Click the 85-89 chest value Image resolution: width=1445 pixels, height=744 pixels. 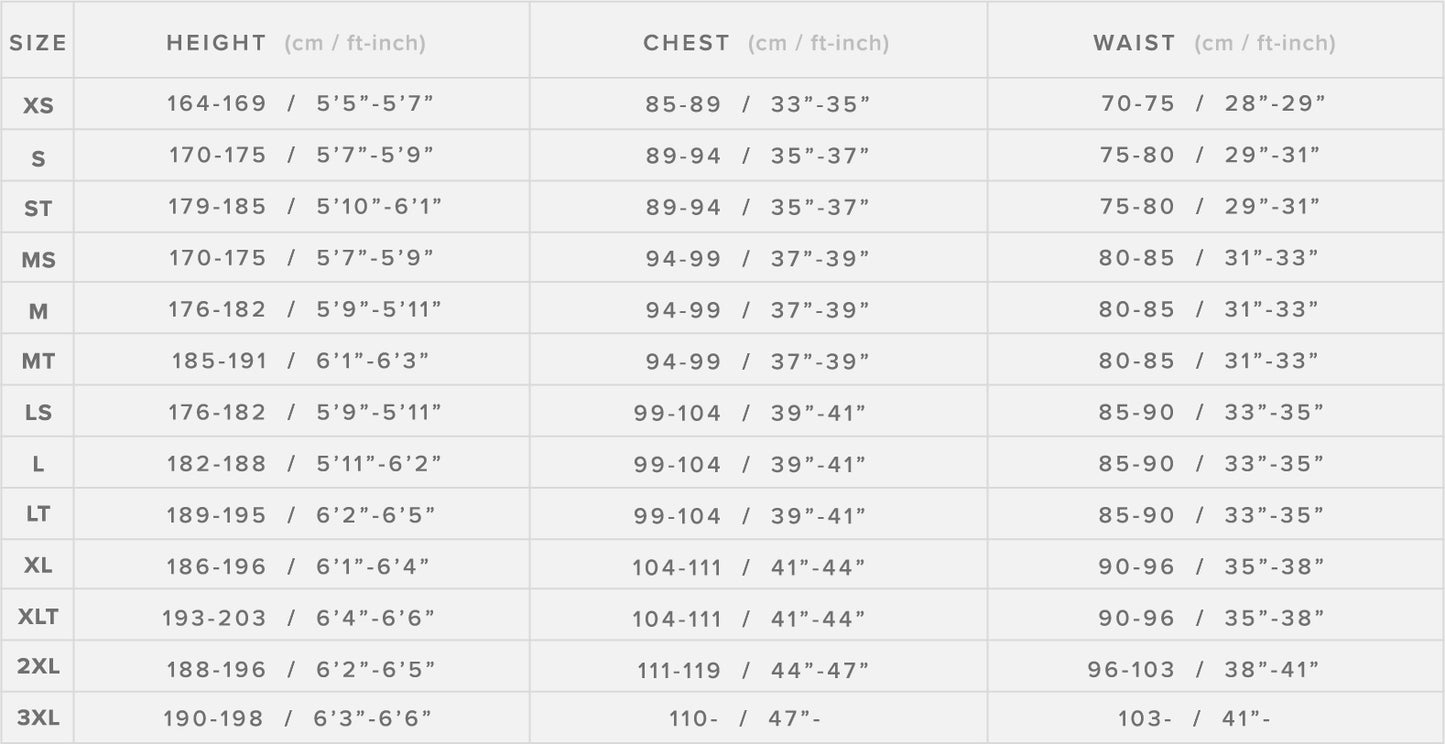(x=683, y=104)
